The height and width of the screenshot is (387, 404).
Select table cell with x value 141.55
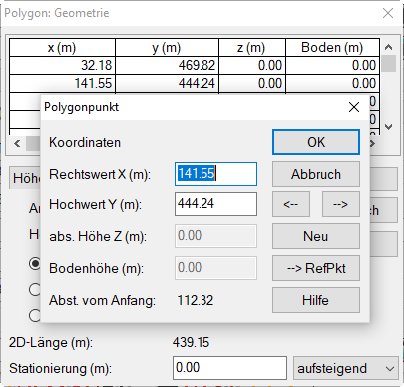(x=62, y=83)
